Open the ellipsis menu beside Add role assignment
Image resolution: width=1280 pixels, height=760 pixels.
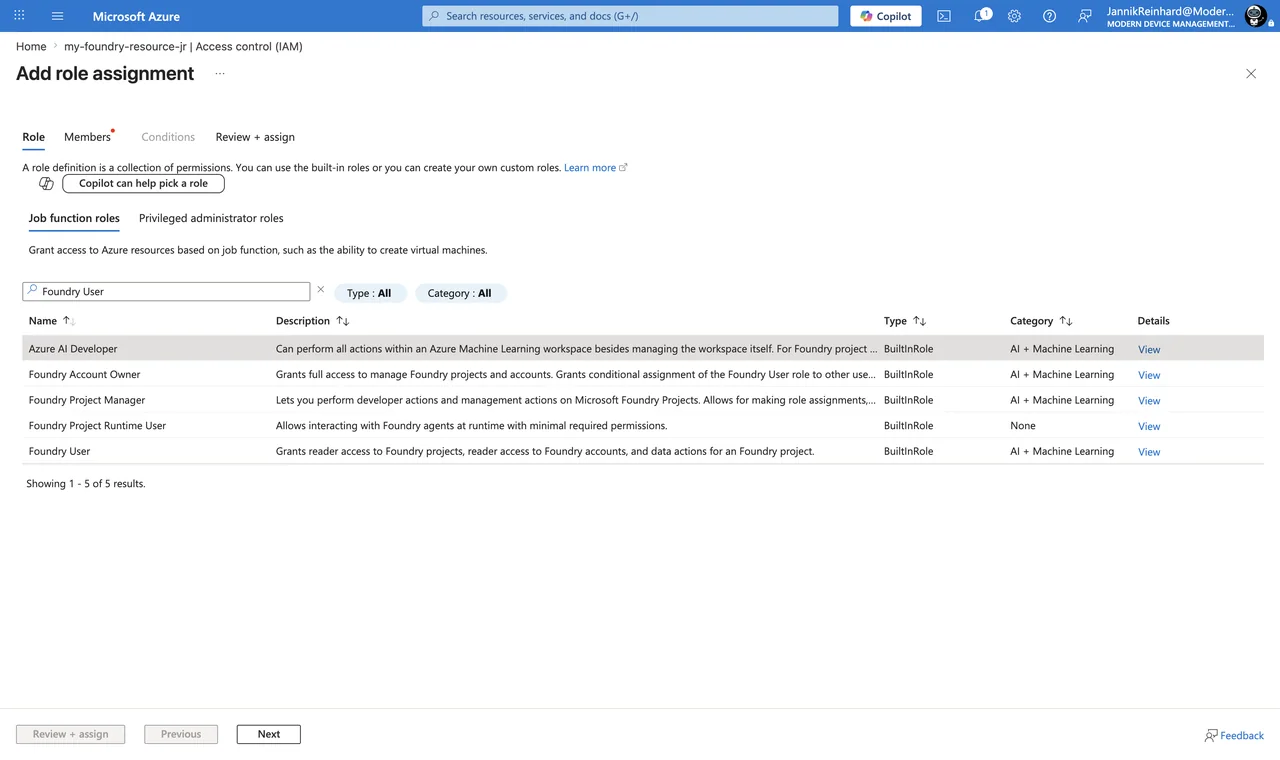[x=220, y=74]
